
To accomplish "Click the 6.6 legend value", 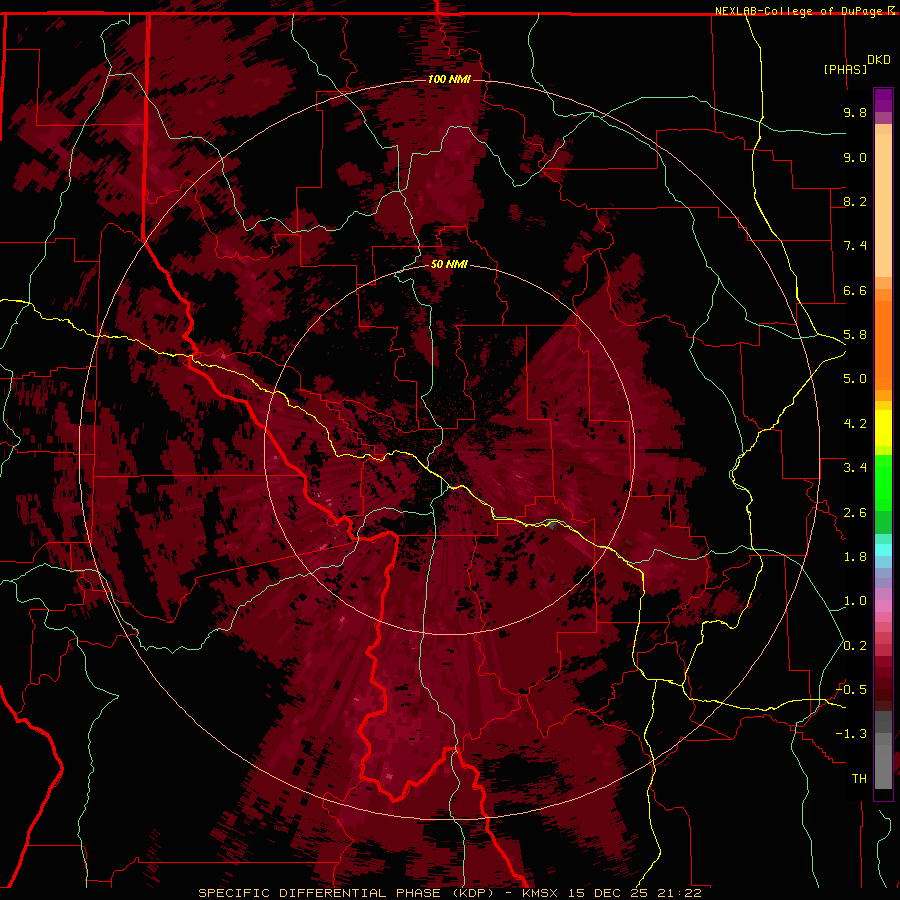I will click(855, 290).
